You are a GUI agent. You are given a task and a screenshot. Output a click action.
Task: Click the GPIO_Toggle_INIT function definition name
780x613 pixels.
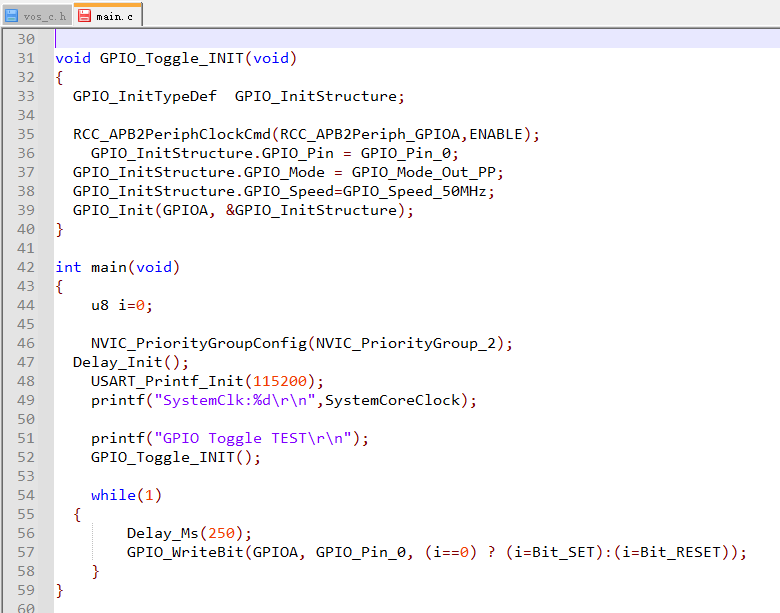coord(172,59)
